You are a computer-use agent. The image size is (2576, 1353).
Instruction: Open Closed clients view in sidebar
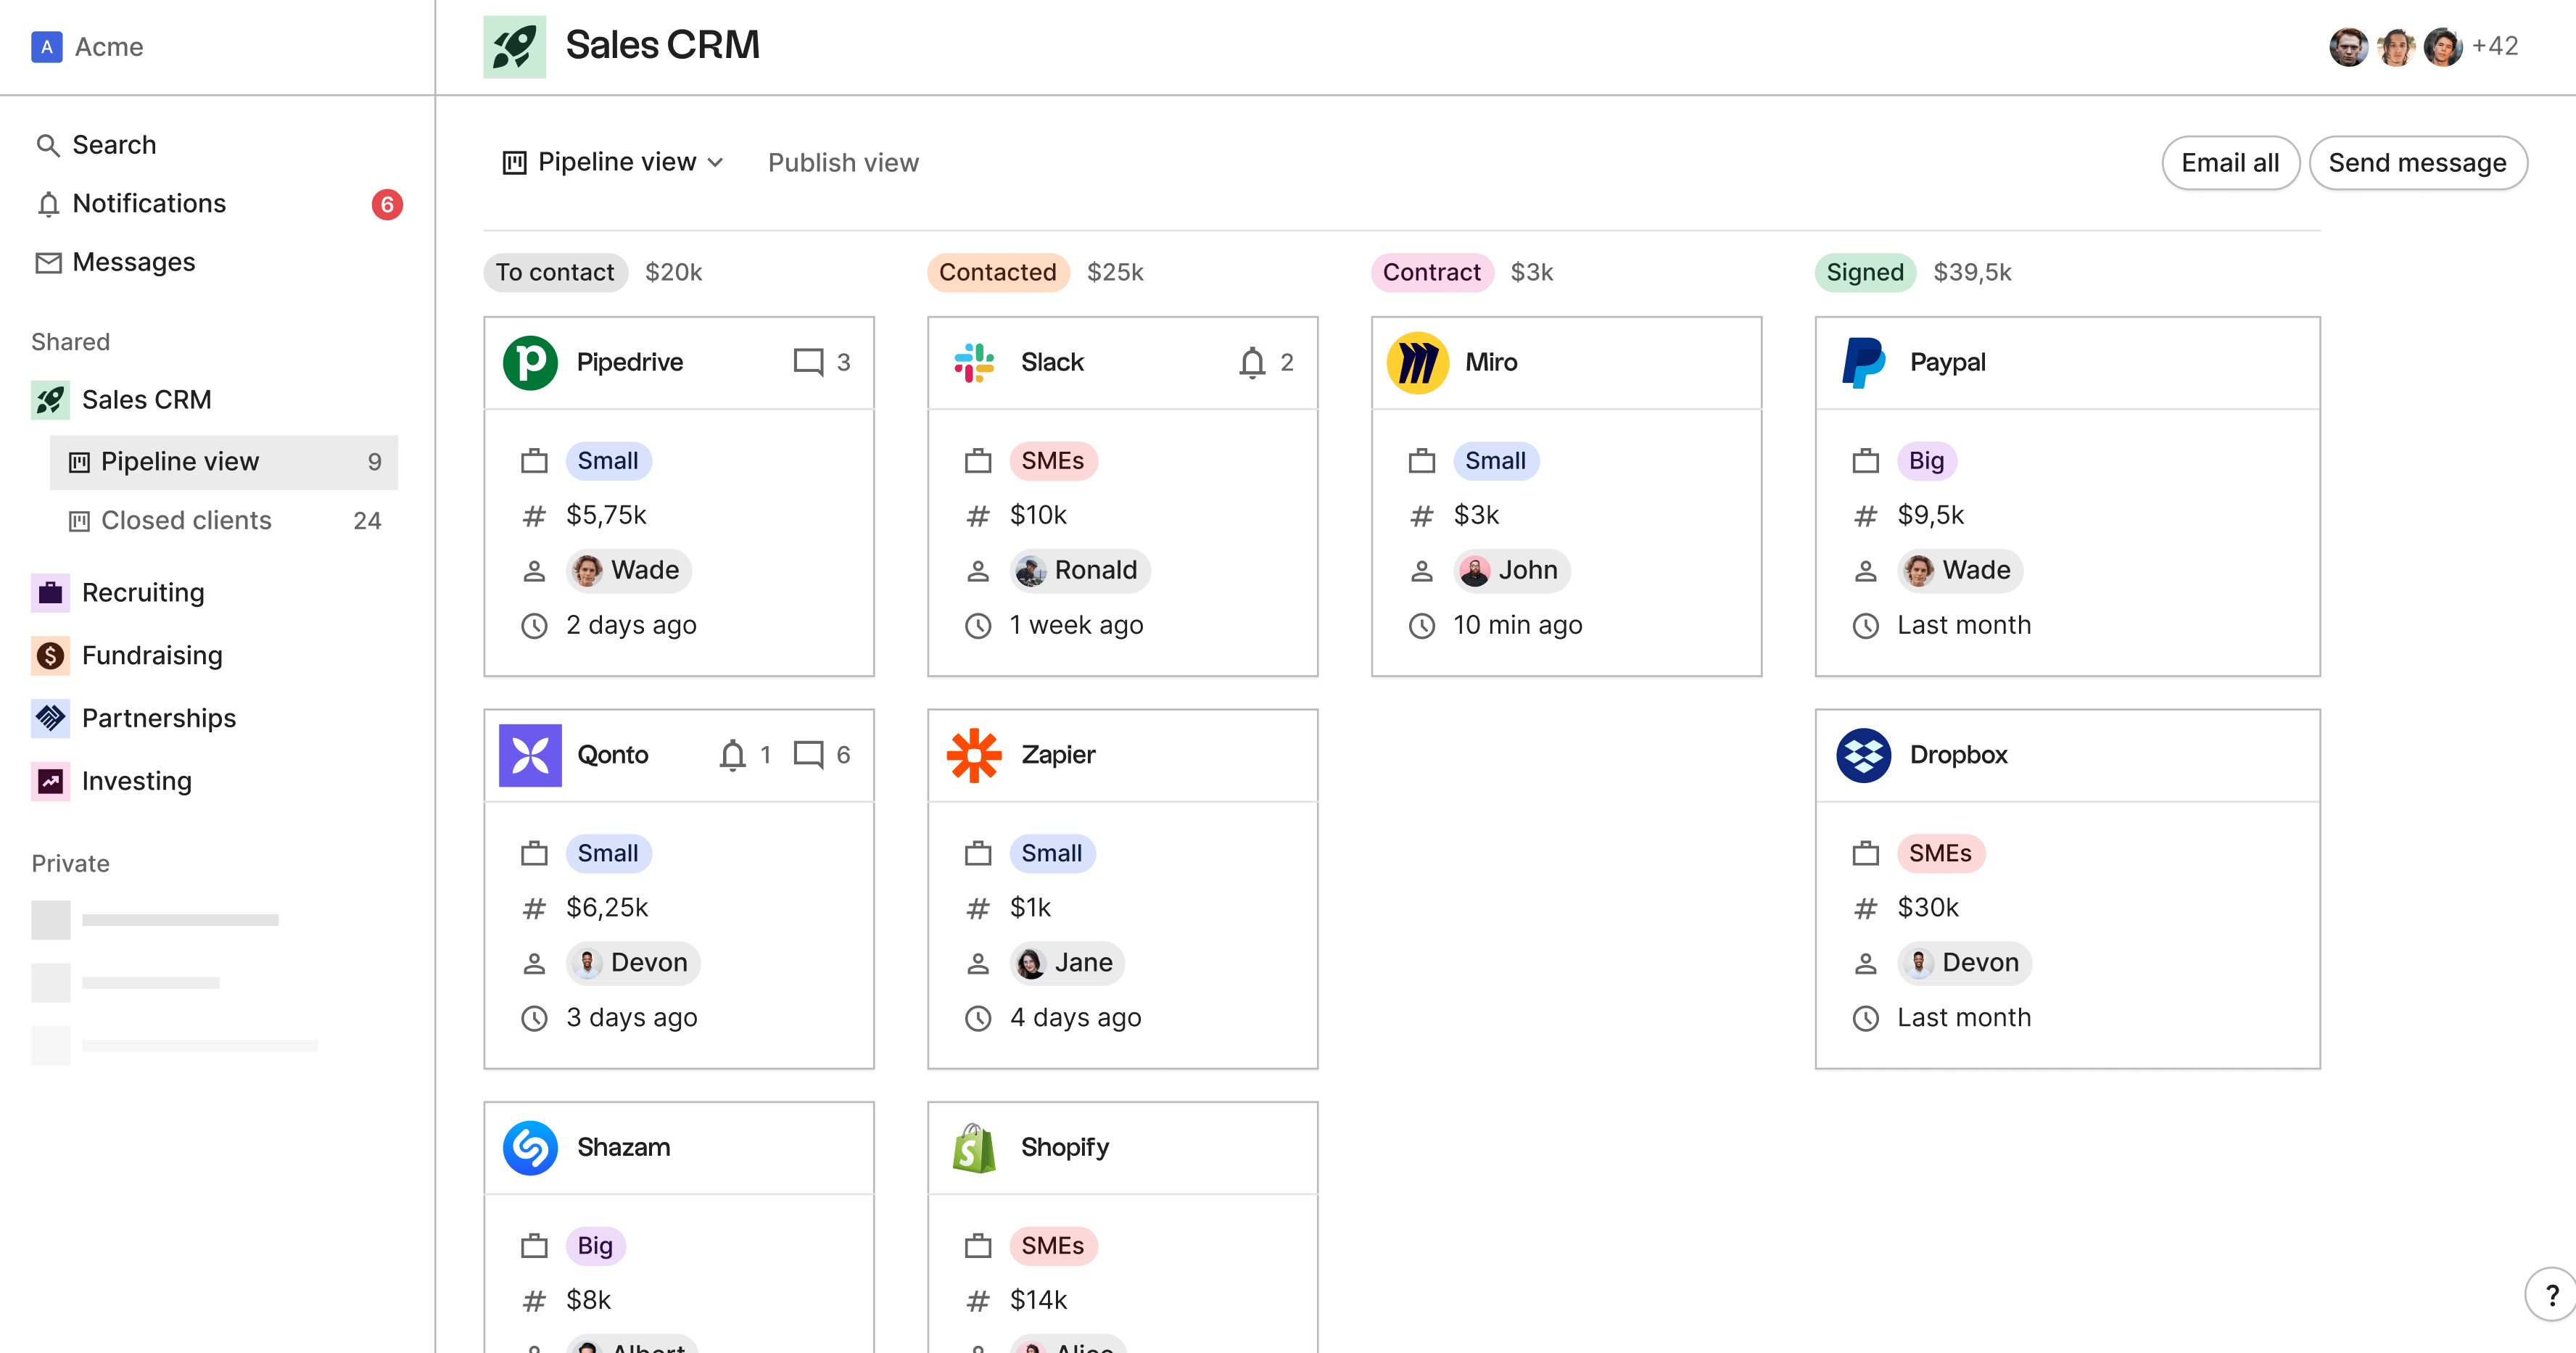[186, 521]
